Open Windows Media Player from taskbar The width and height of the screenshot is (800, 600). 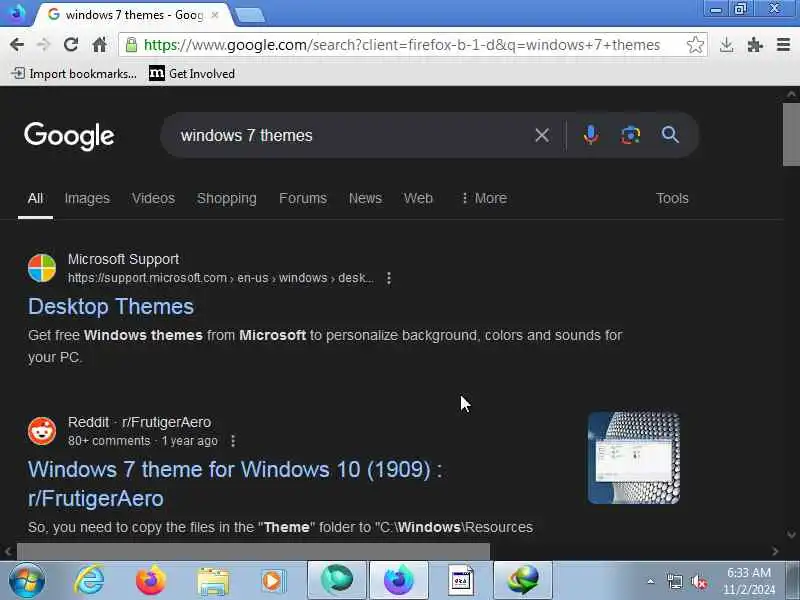point(274,581)
